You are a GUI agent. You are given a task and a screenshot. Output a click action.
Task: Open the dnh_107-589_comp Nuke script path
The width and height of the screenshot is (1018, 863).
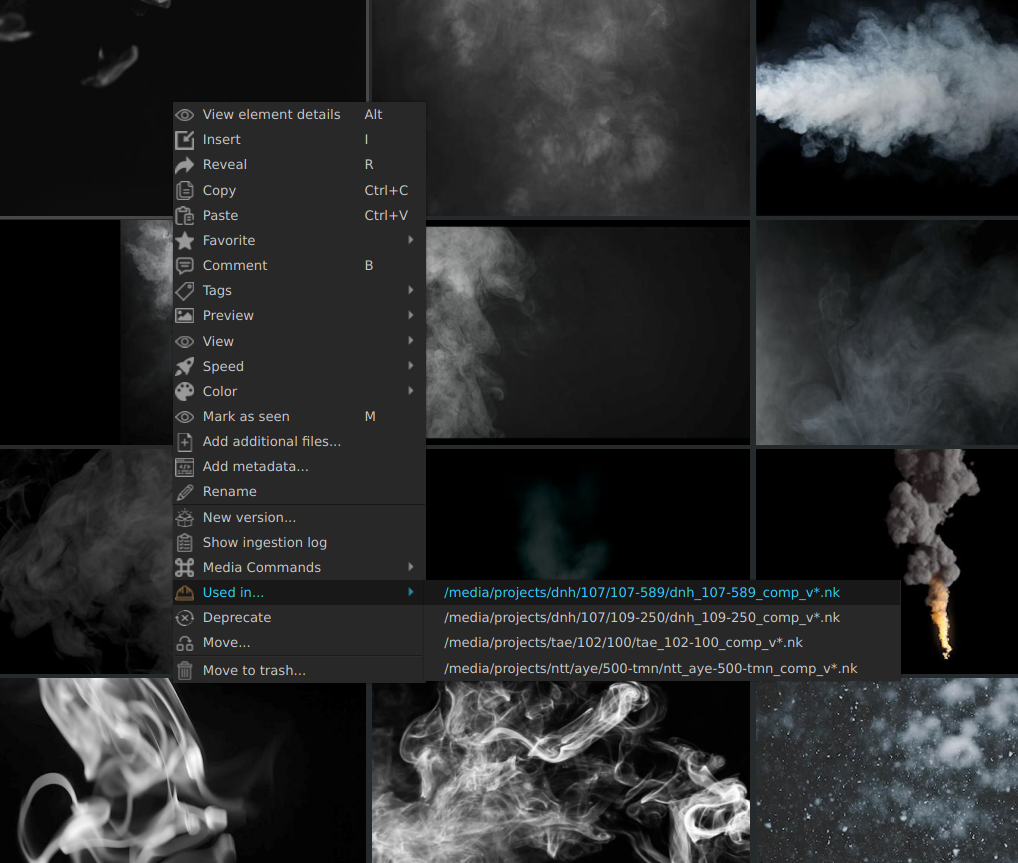coord(641,593)
